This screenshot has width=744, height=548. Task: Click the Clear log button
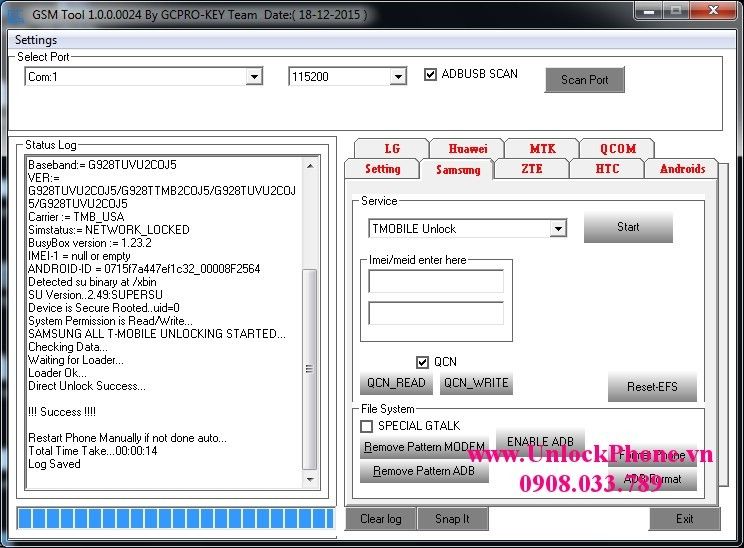tap(380, 519)
